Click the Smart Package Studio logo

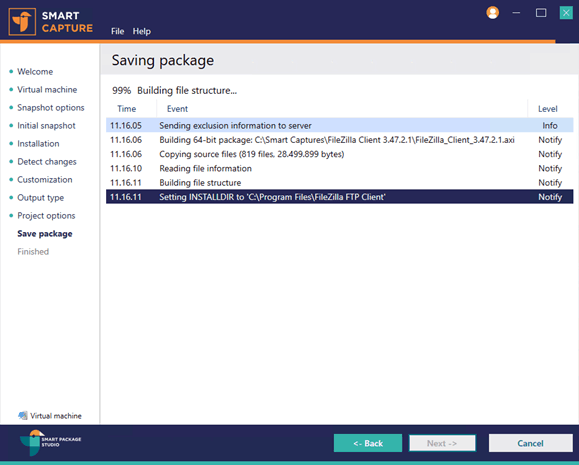(50, 442)
